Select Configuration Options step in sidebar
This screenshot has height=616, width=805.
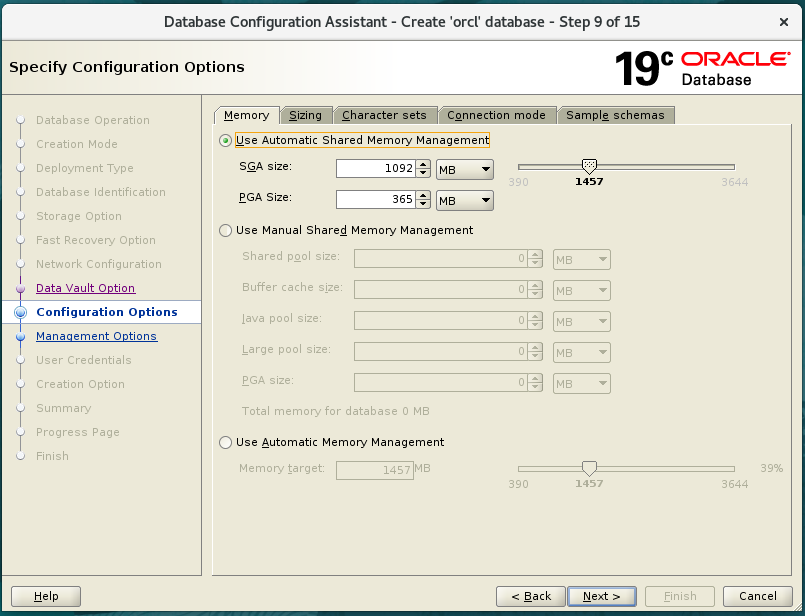[107, 312]
